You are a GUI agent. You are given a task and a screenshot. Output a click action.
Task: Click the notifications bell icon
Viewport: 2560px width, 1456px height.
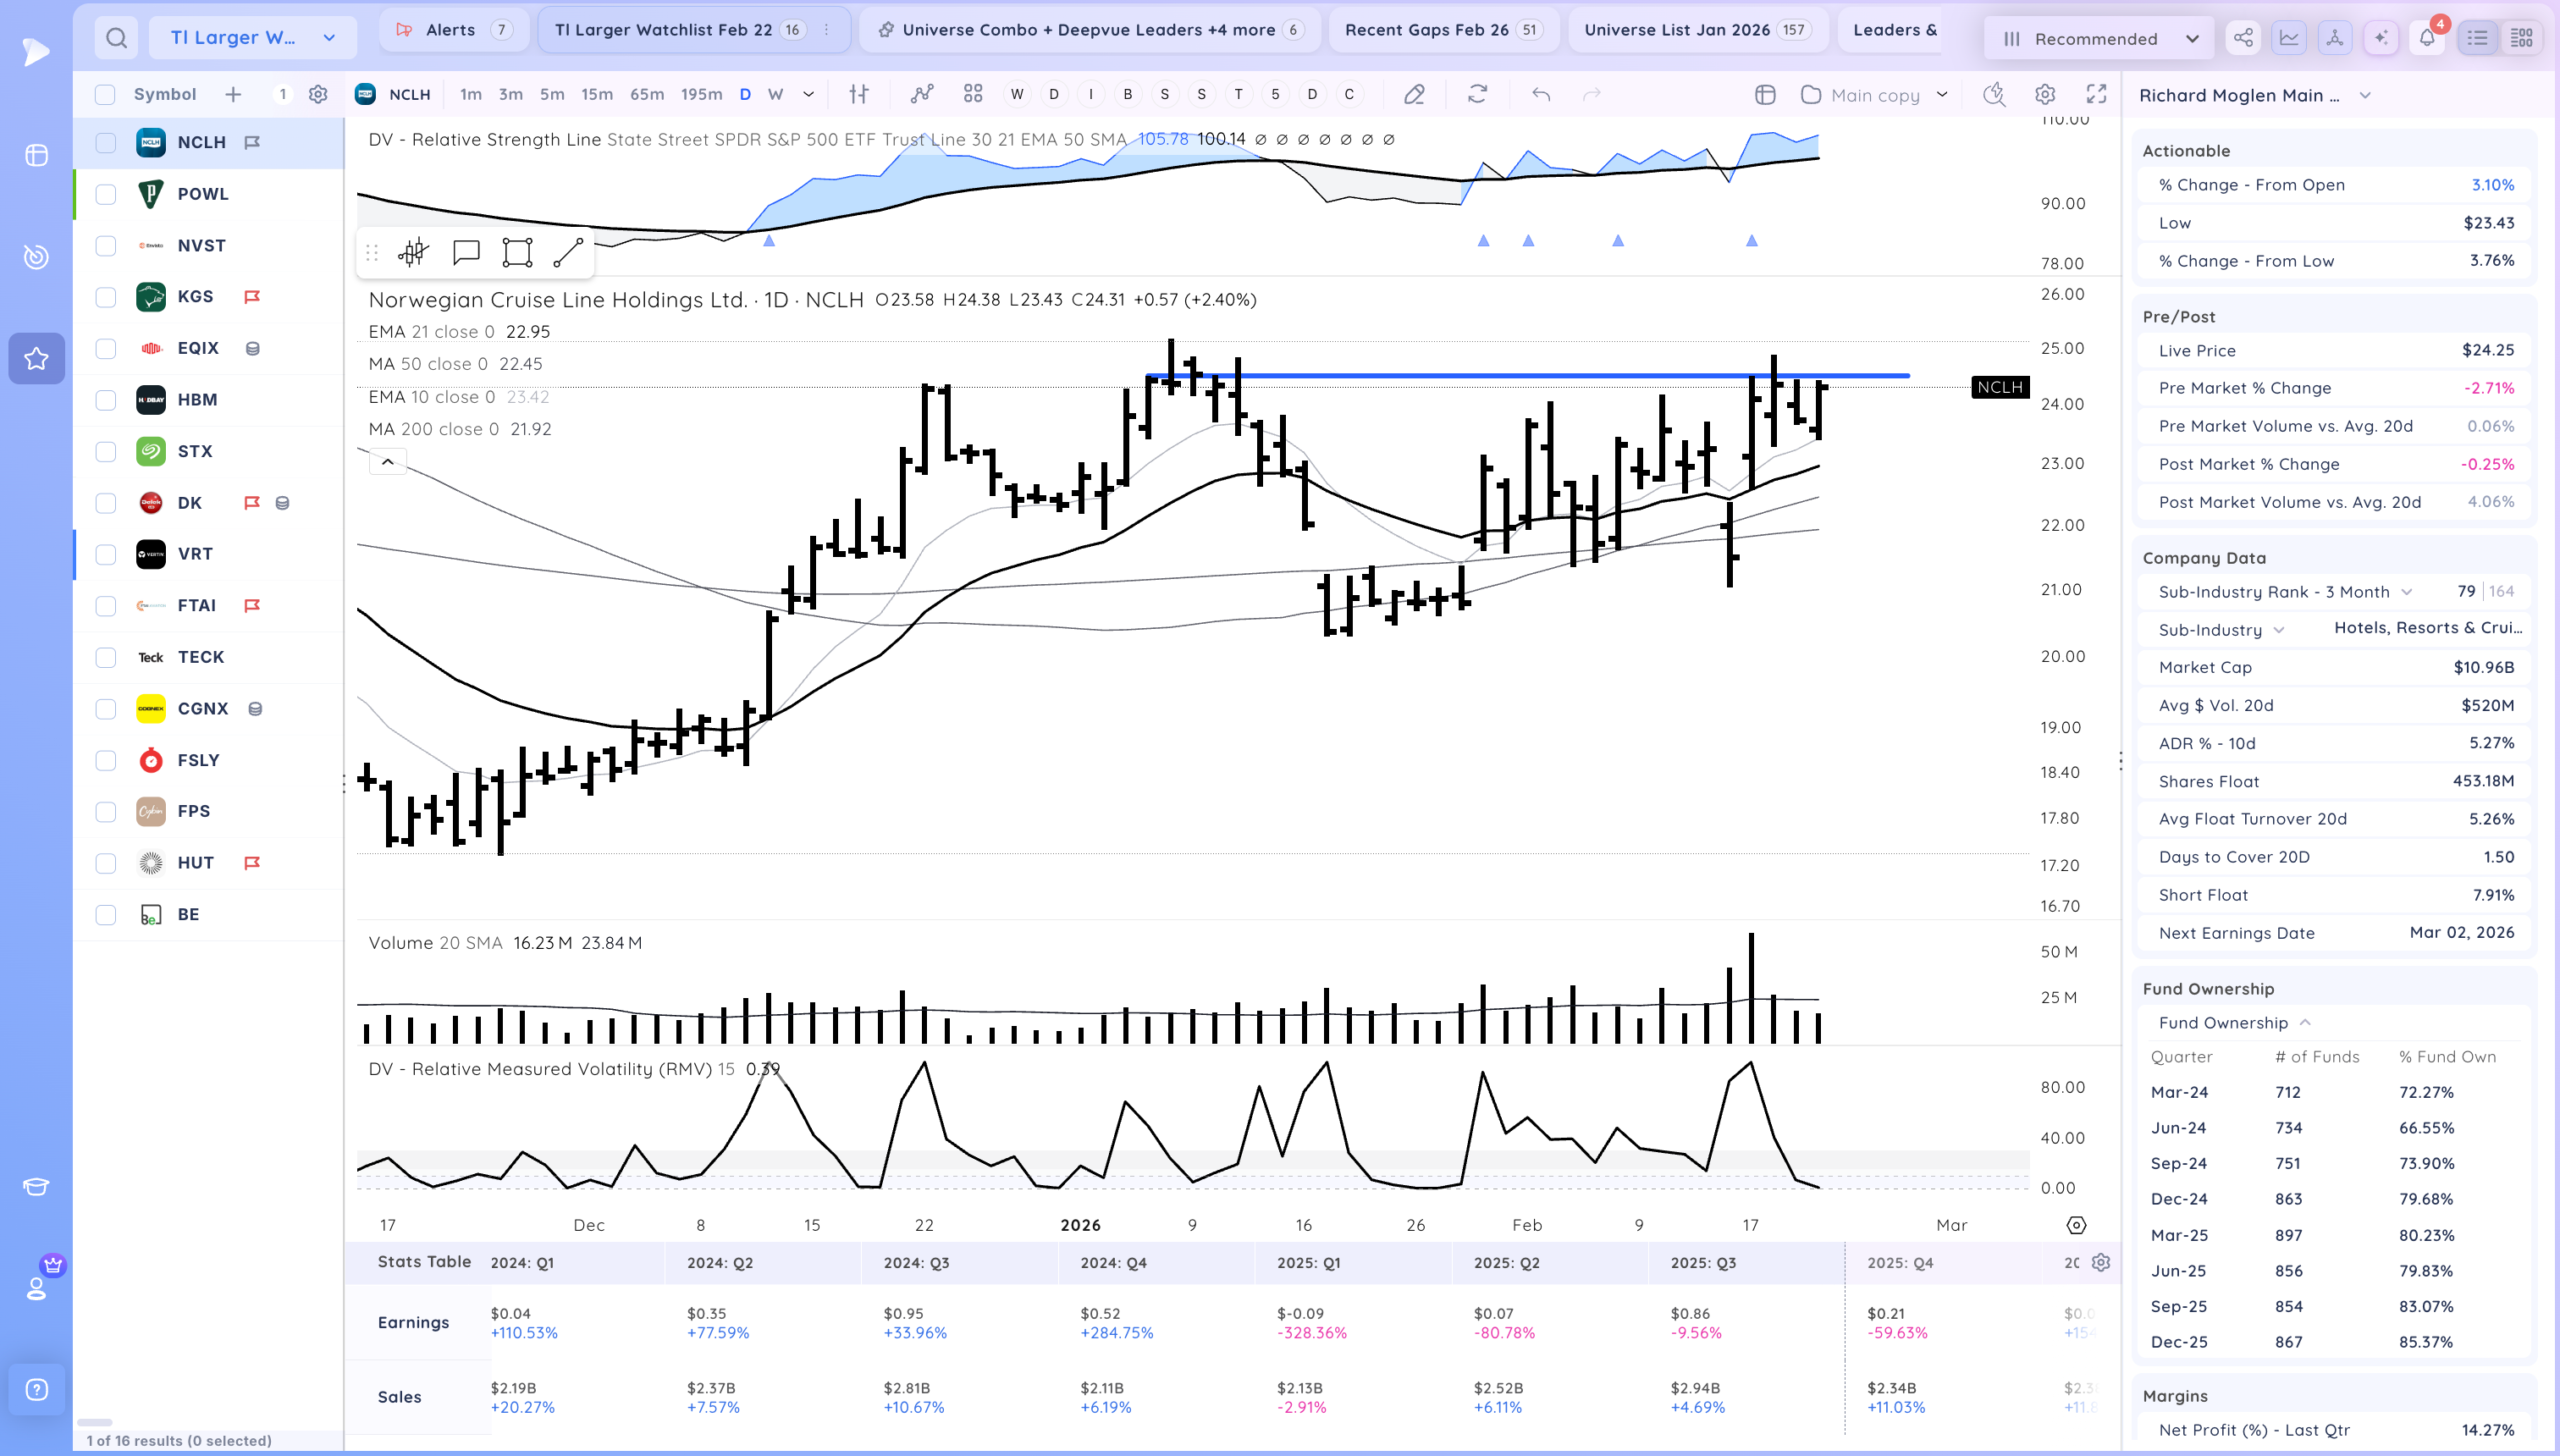pos(2427,38)
